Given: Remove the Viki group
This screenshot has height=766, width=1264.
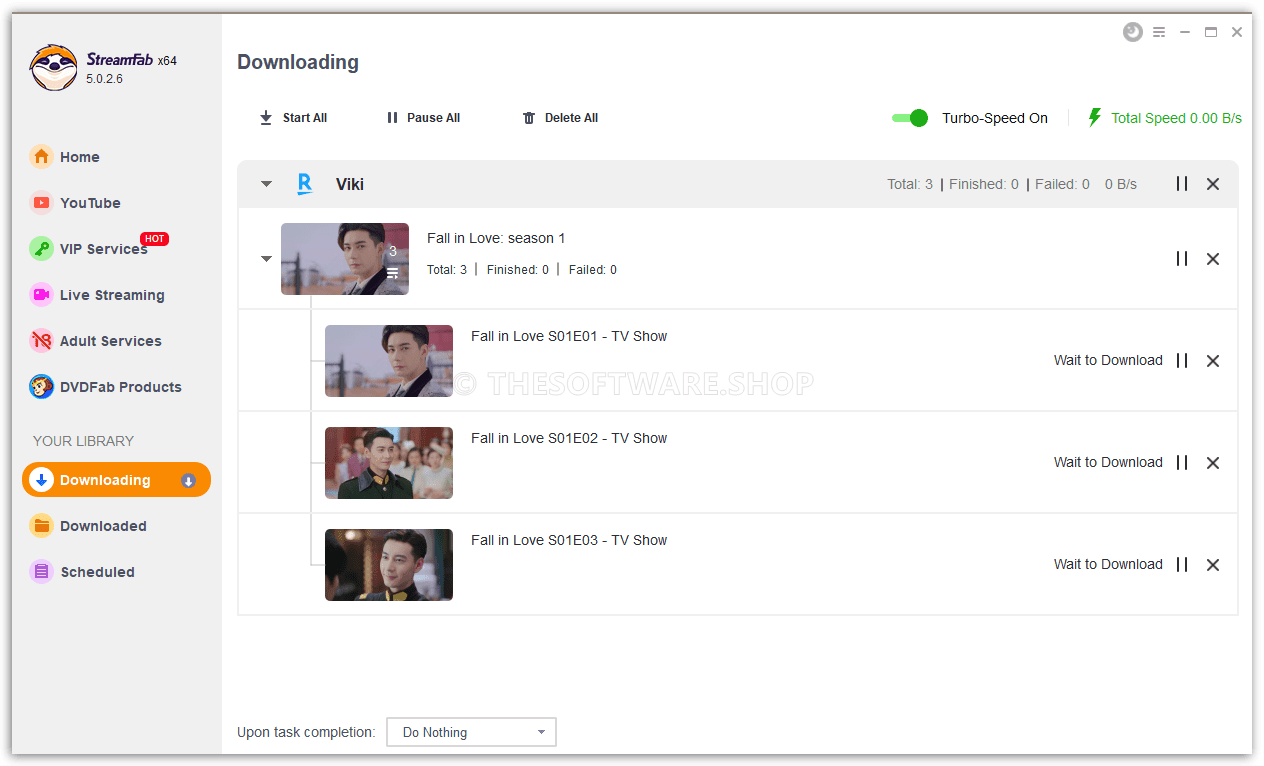Looking at the screenshot, I should point(1213,184).
